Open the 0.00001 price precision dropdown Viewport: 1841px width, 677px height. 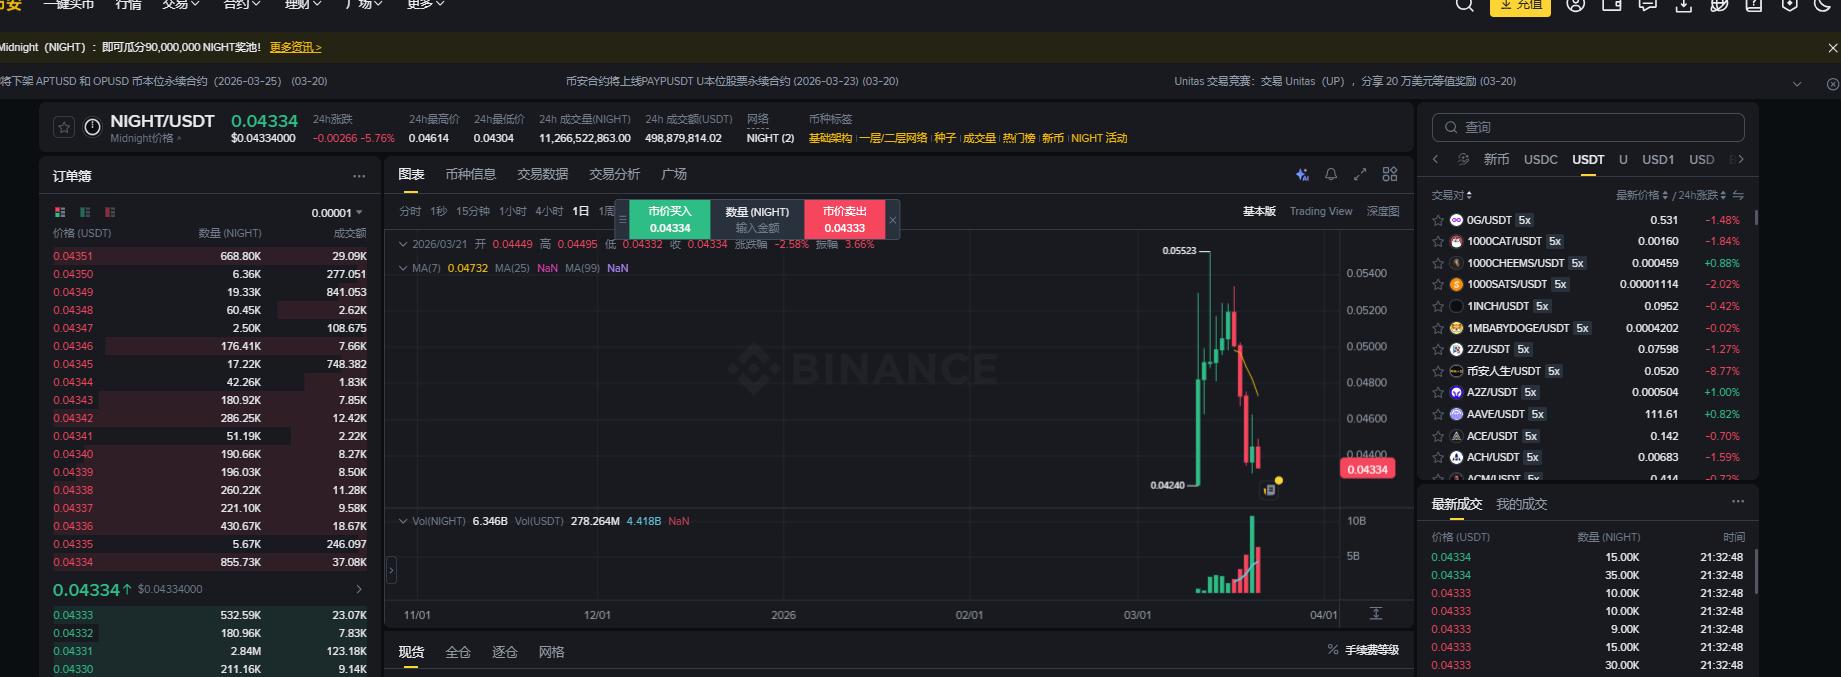[337, 213]
